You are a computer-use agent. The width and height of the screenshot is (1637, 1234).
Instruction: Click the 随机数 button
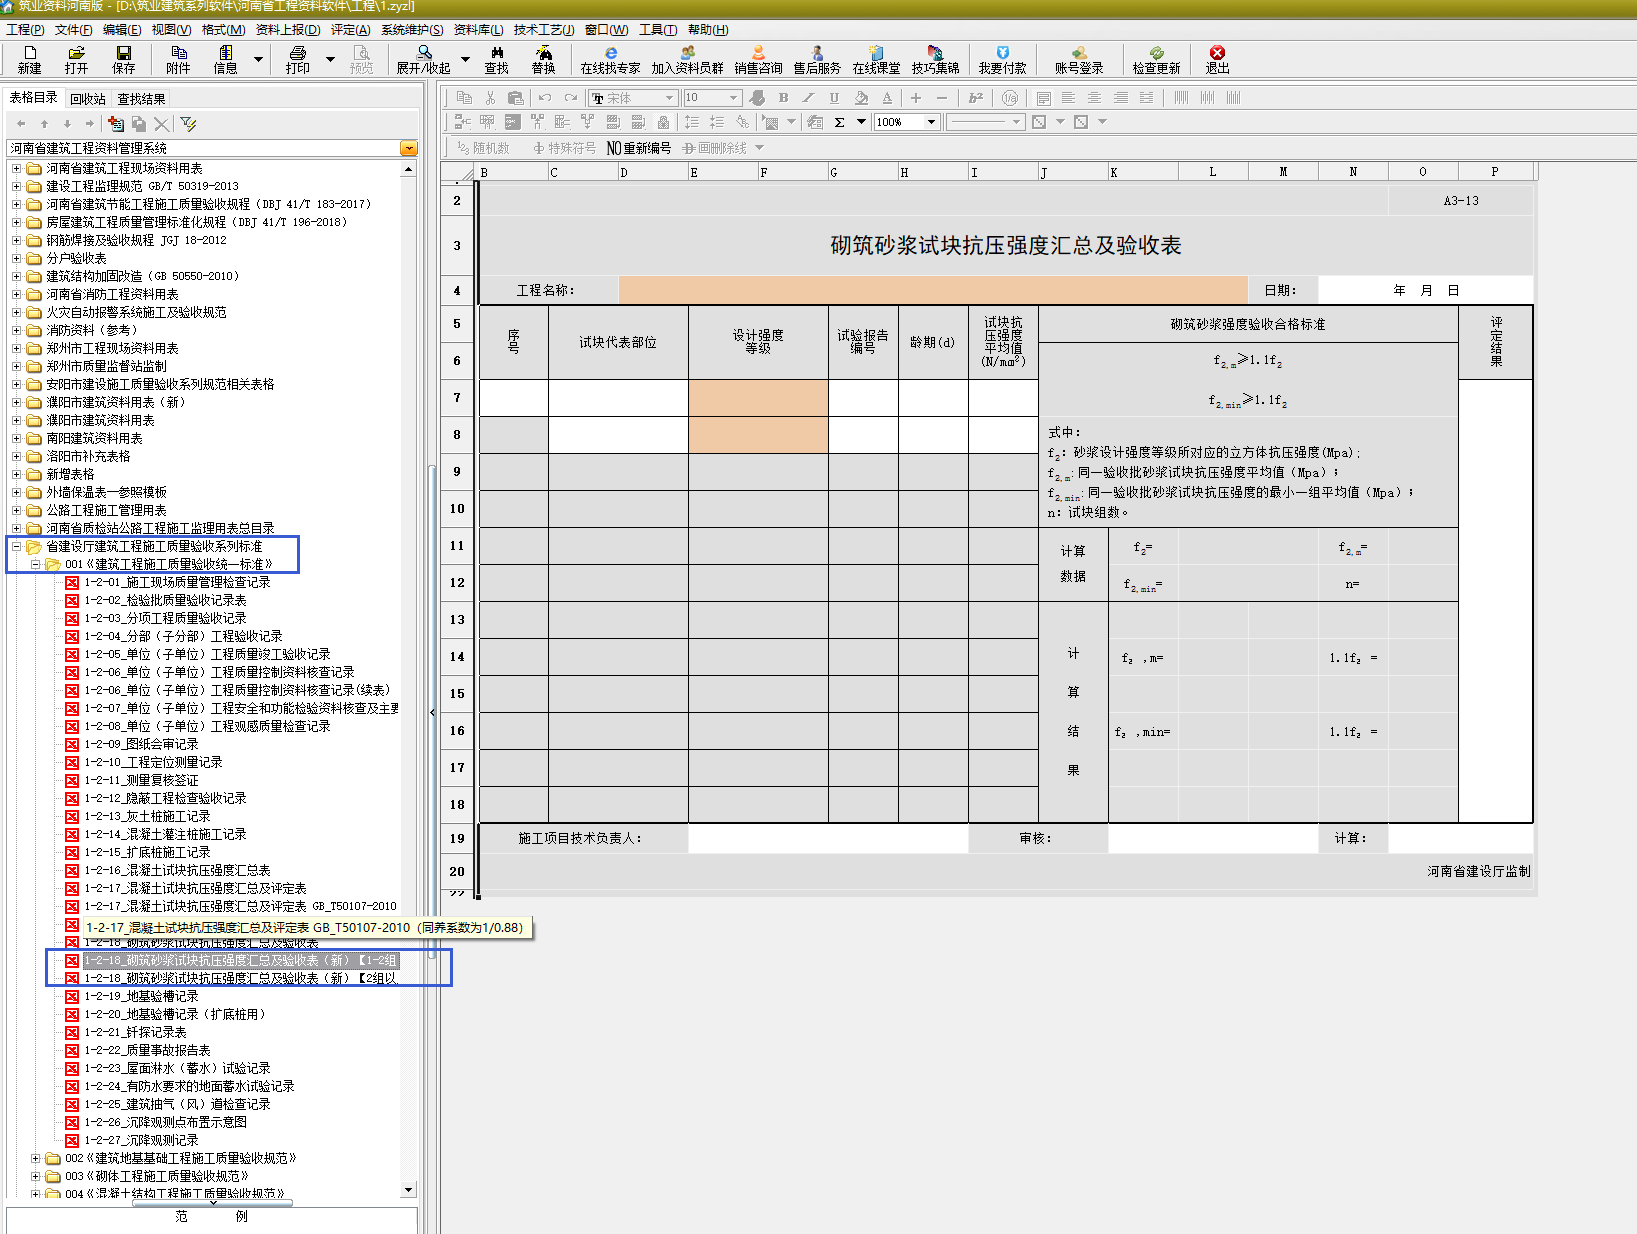tap(483, 148)
